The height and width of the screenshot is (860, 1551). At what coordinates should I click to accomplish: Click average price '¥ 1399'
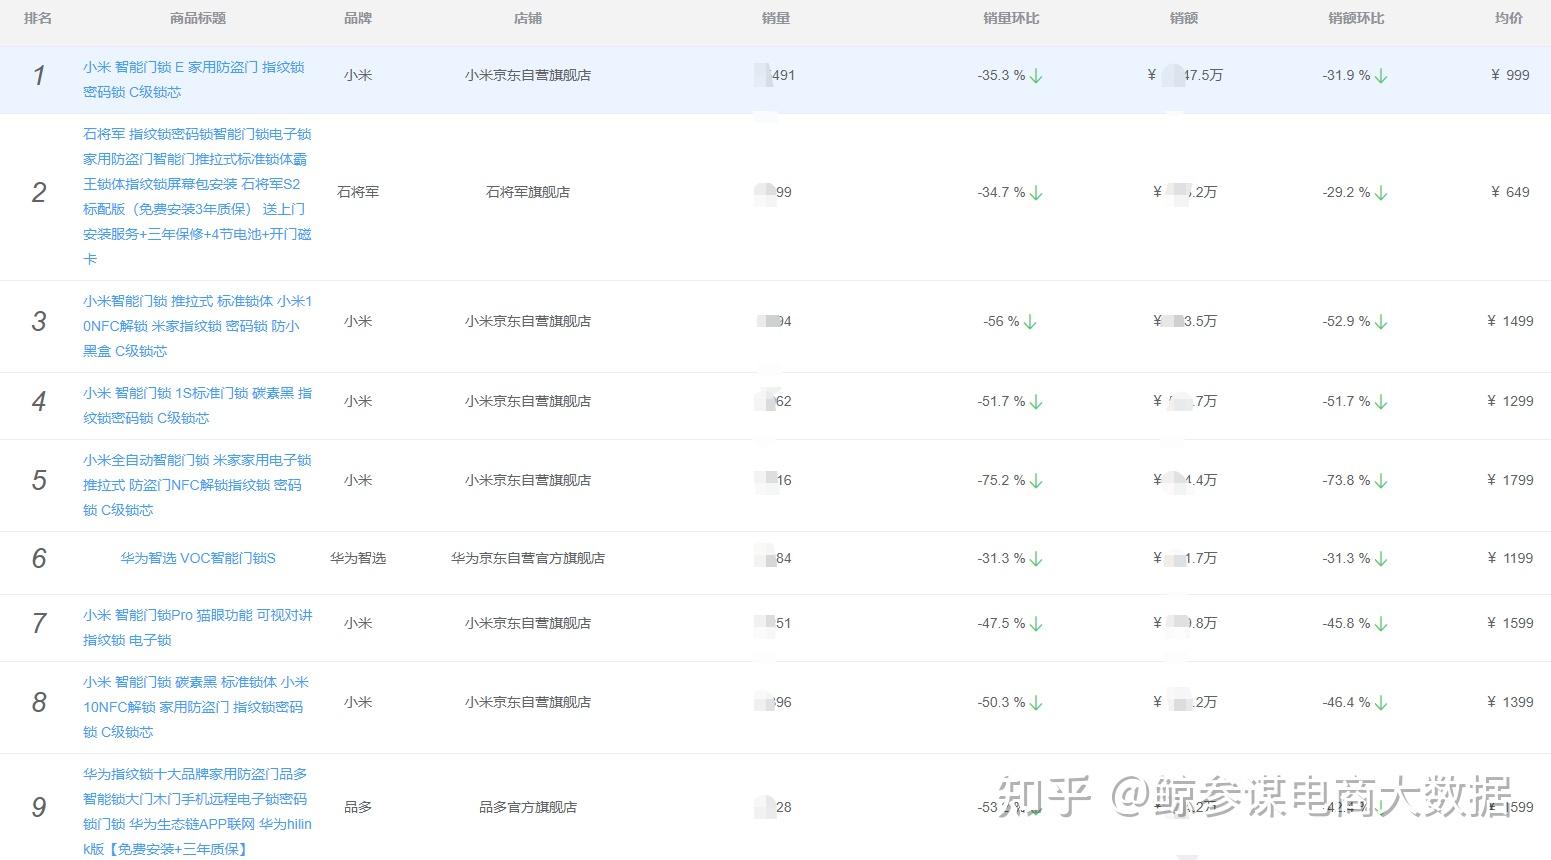(x=1510, y=702)
